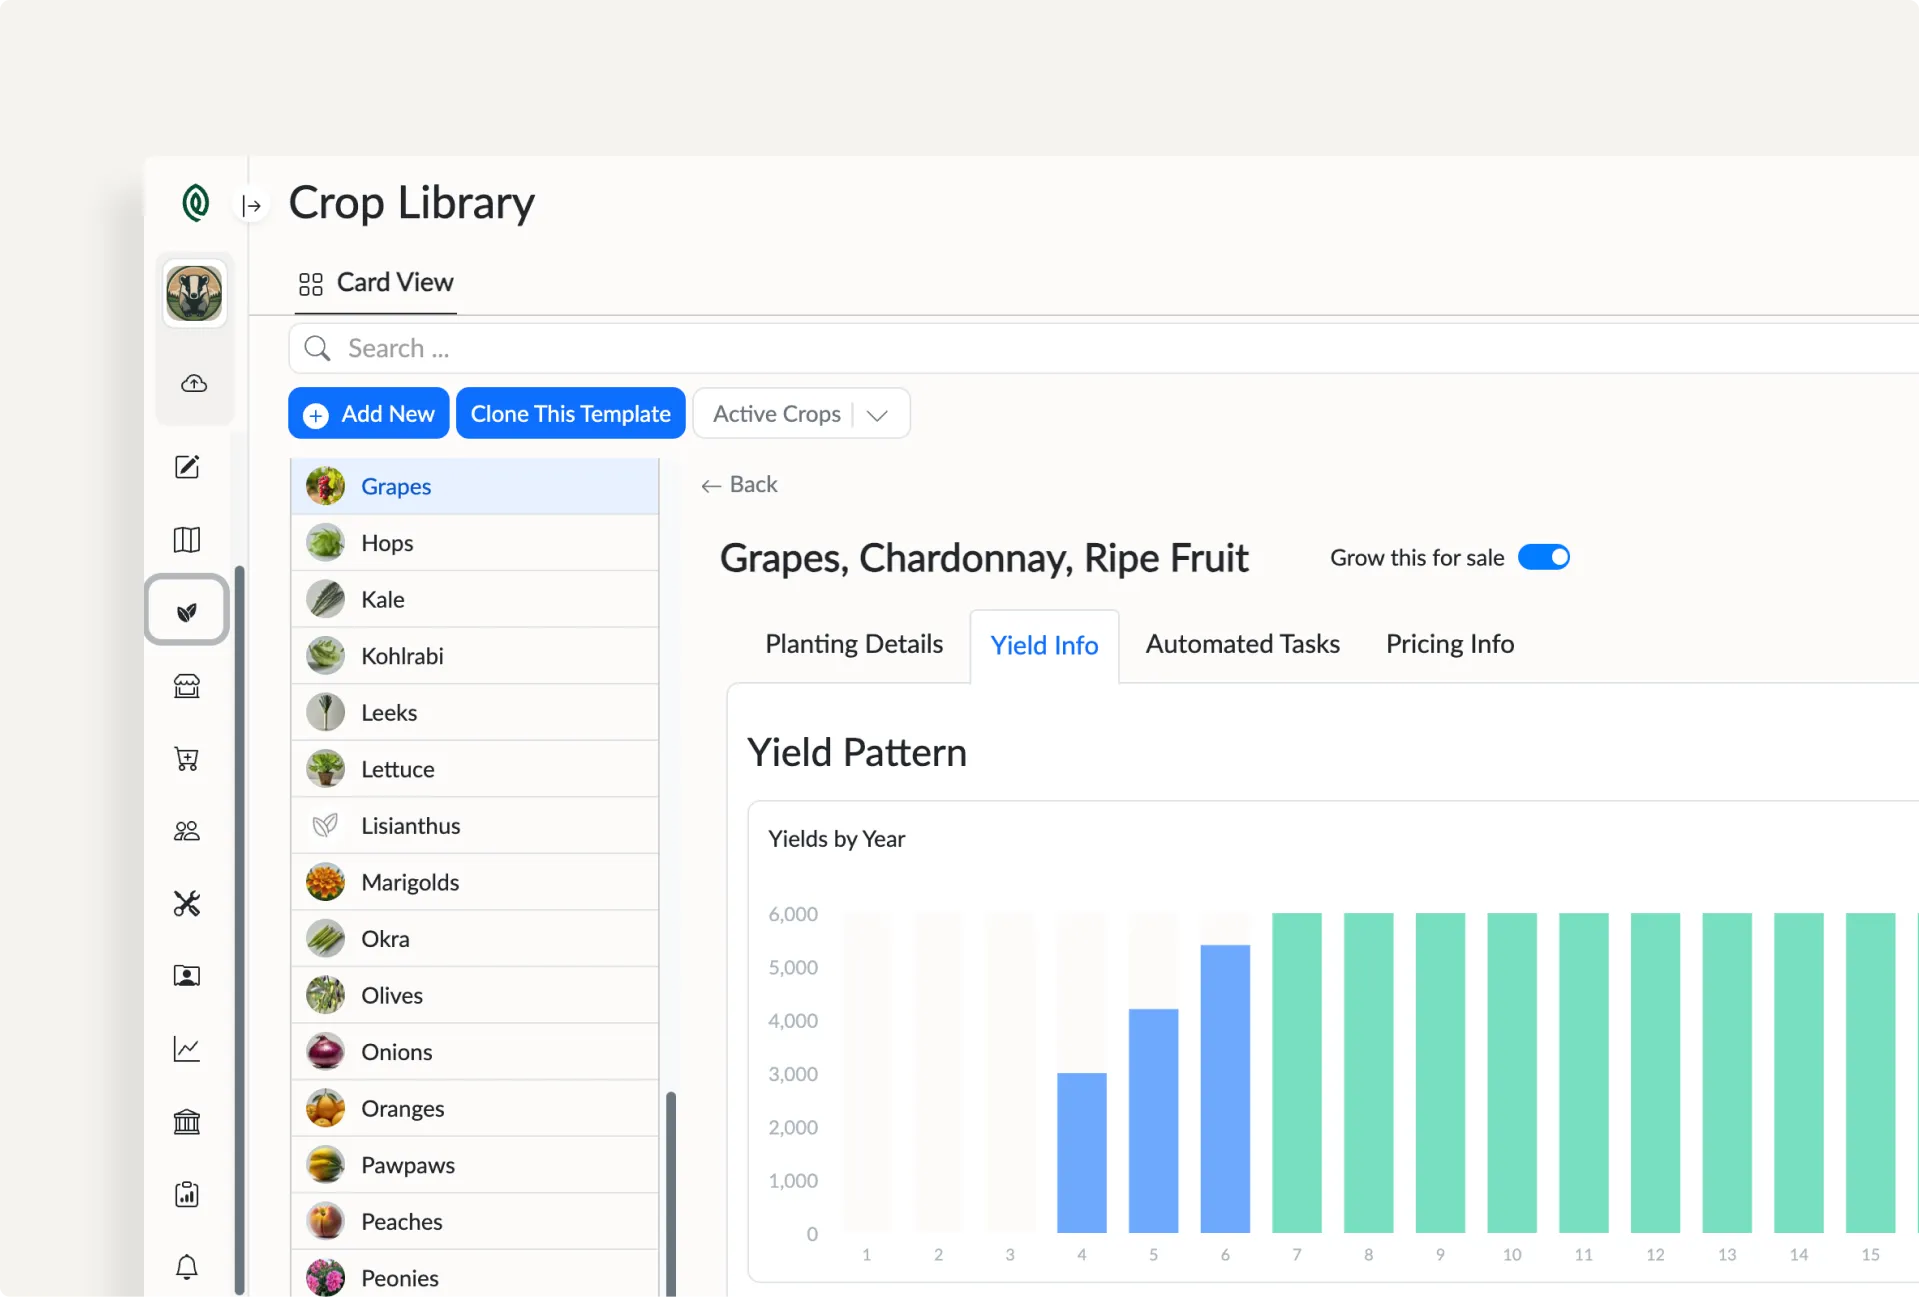This screenshot has height=1297, width=1919.
Task: Select the edit/compose sidebar icon
Action: point(186,467)
